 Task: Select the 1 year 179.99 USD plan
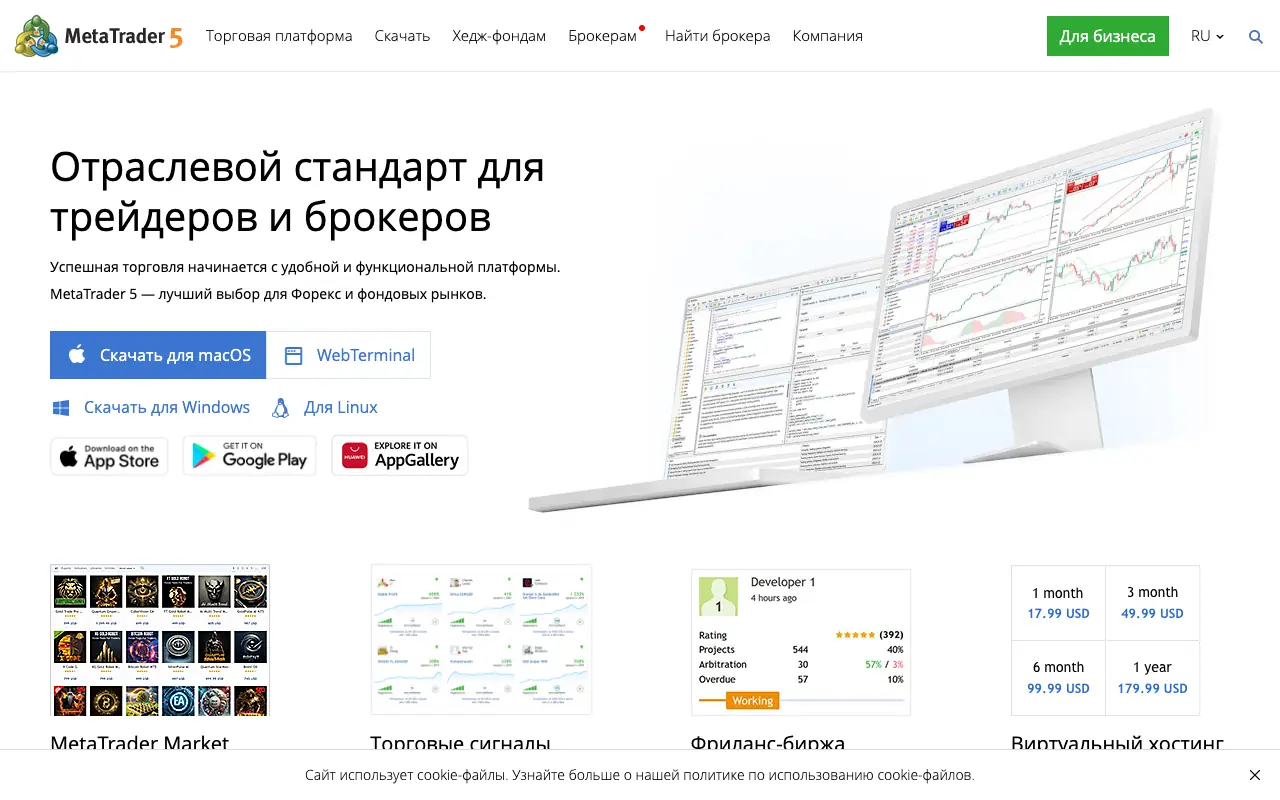point(1152,678)
